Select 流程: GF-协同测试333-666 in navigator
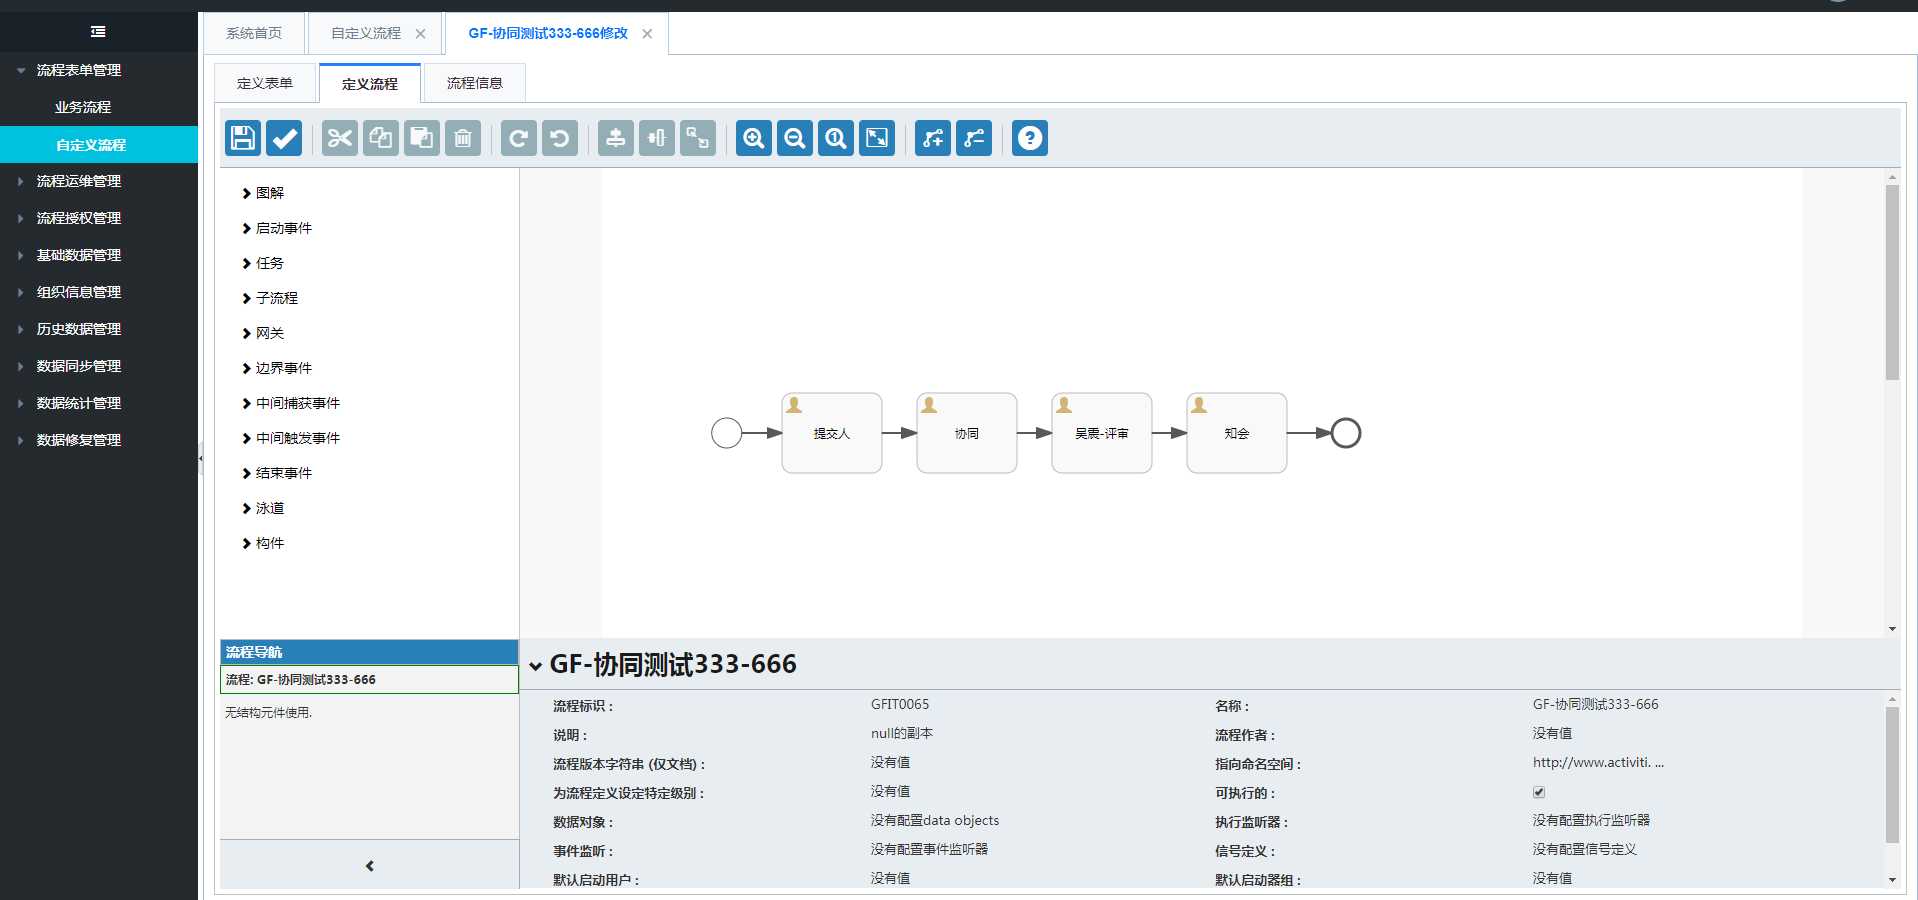Image resolution: width=1918 pixels, height=900 pixels. pyautogui.click(x=369, y=679)
